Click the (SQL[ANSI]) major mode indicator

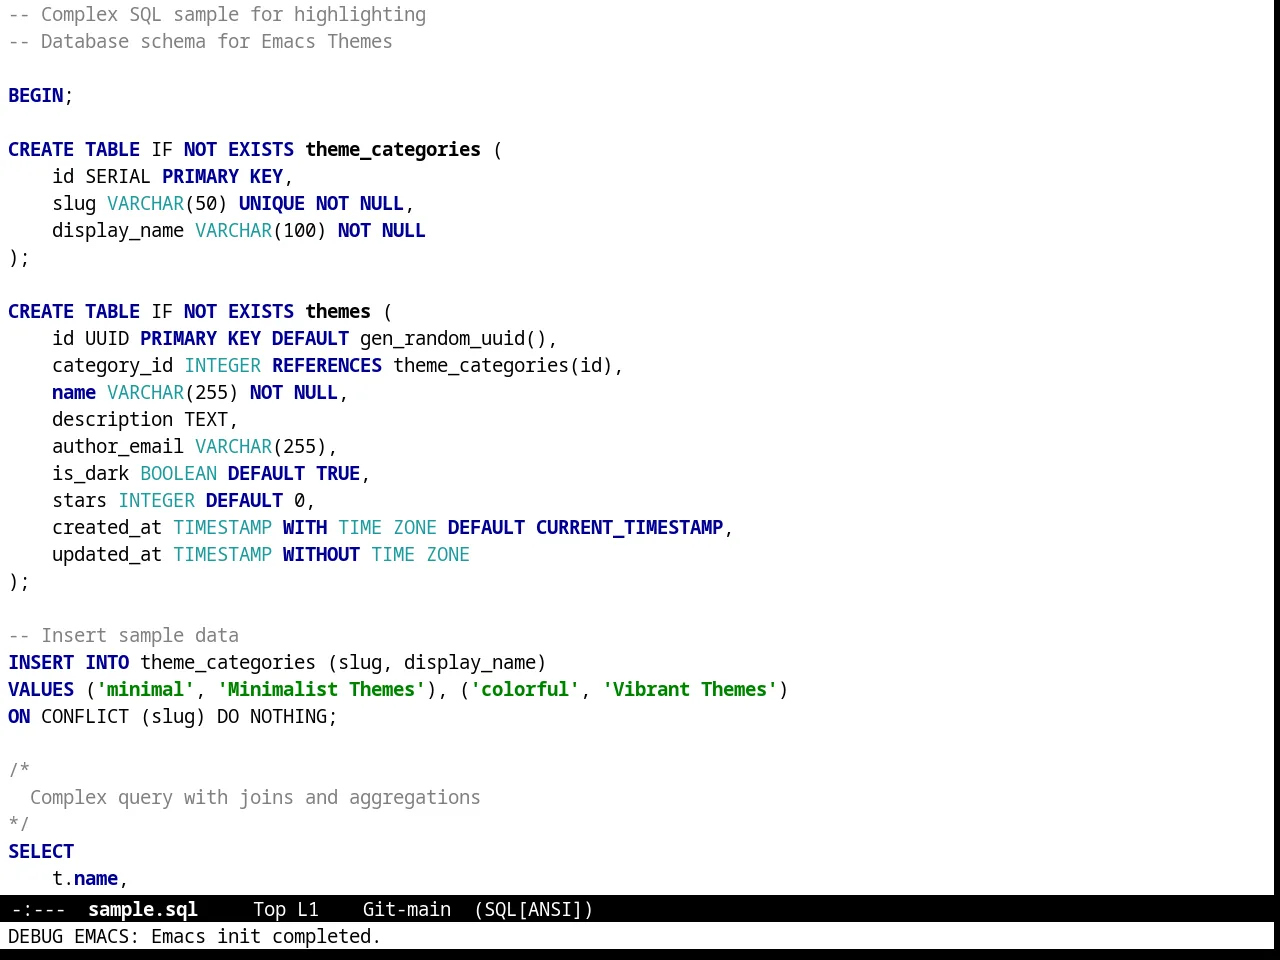533,909
